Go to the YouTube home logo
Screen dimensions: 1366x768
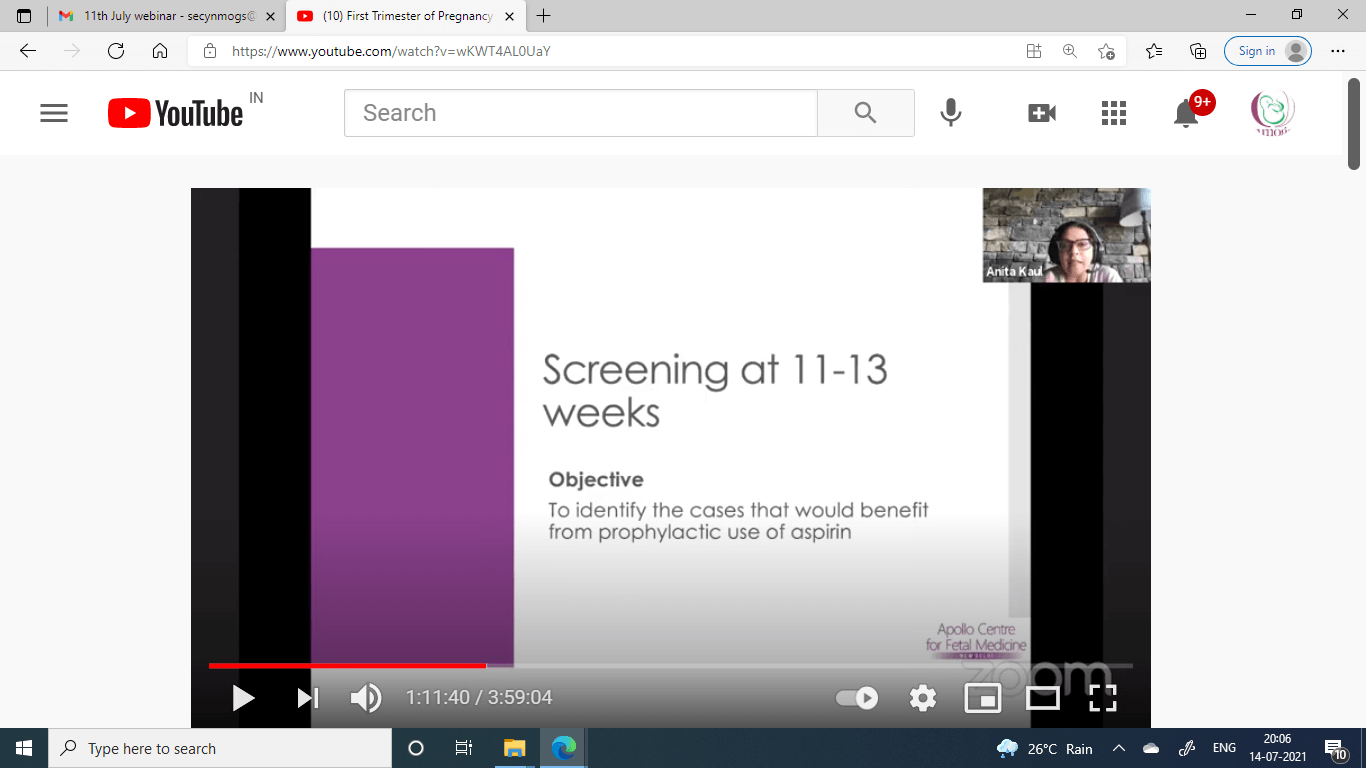tap(176, 113)
